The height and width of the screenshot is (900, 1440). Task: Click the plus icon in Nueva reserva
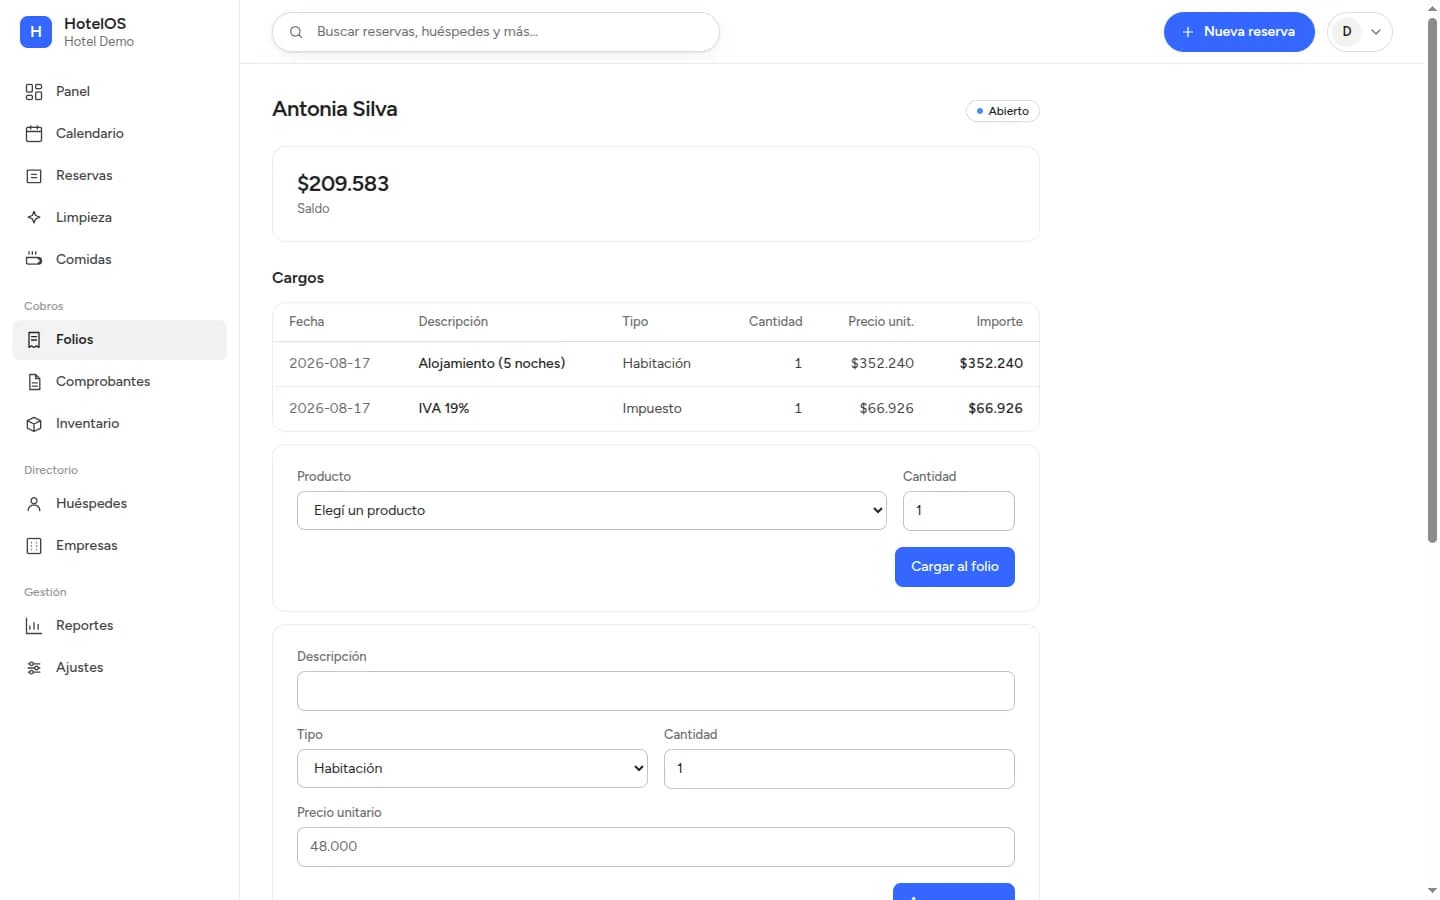[x=1188, y=32]
